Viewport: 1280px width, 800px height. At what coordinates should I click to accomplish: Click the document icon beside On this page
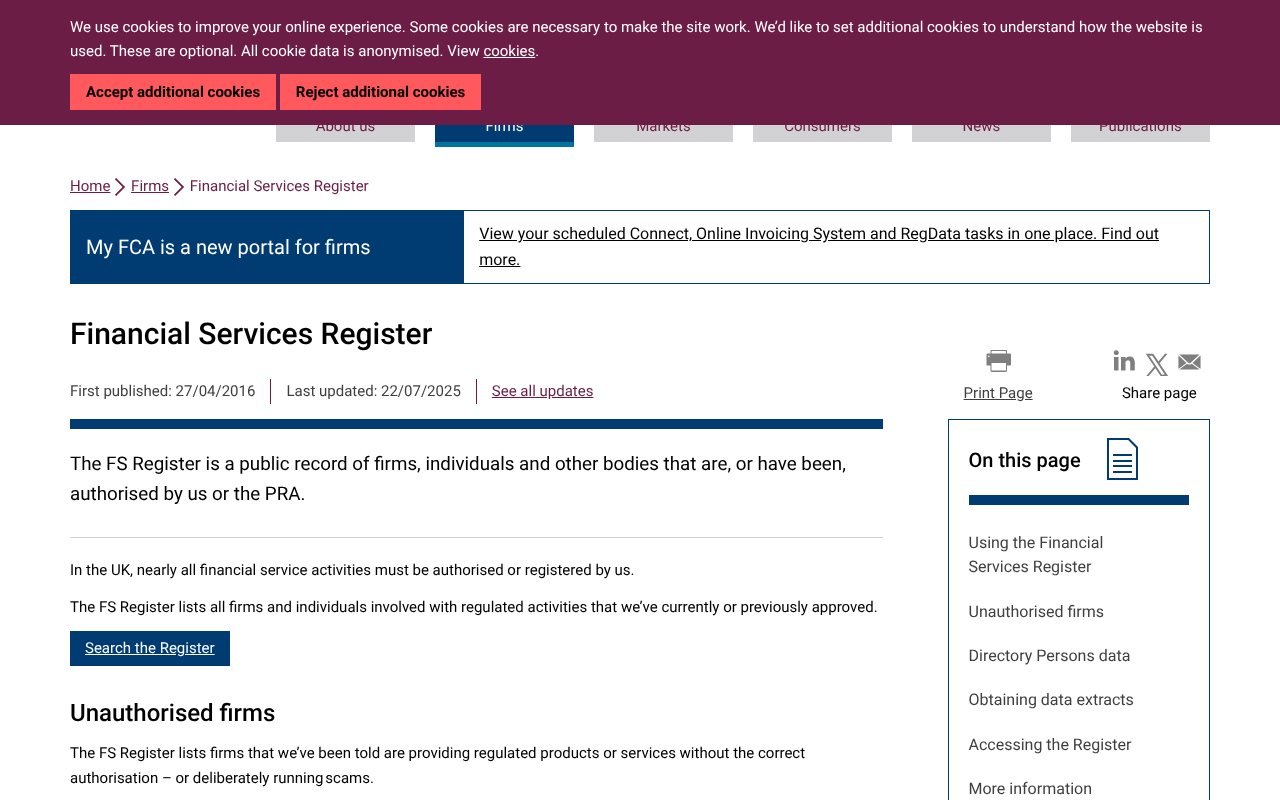tap(1122, 458)
